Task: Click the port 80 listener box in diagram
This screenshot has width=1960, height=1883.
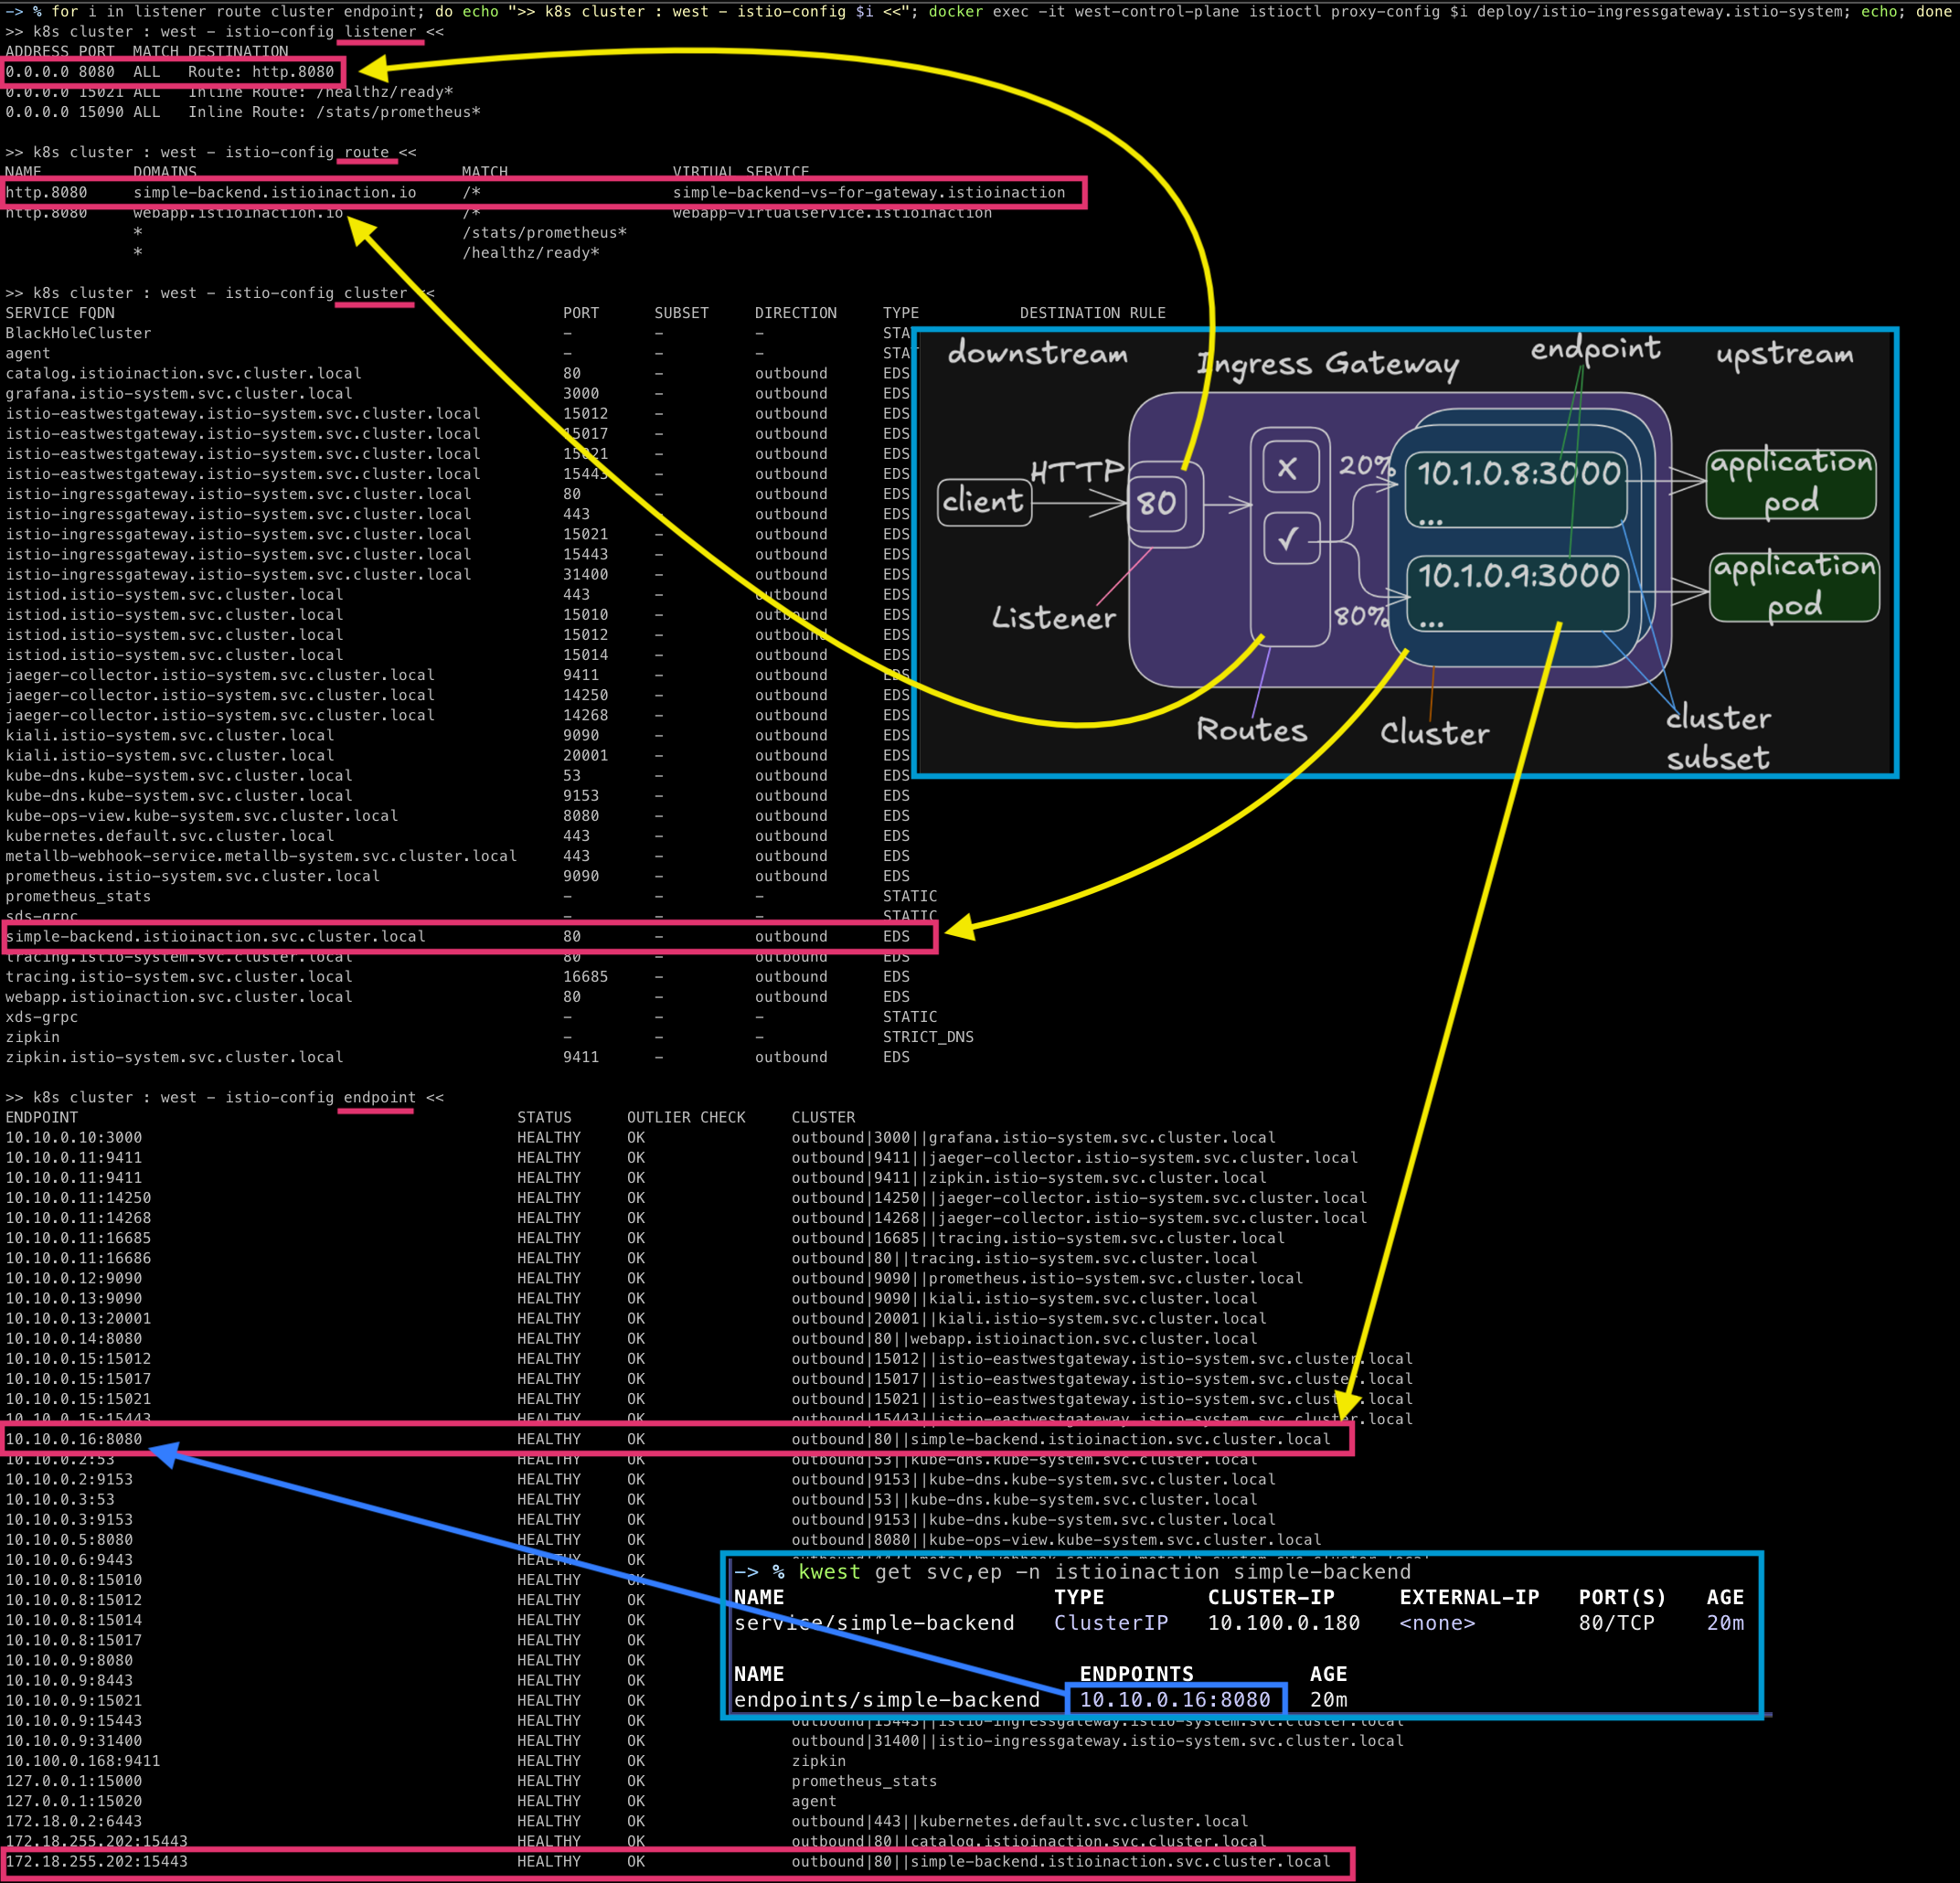Action: tap(1157, 502)
